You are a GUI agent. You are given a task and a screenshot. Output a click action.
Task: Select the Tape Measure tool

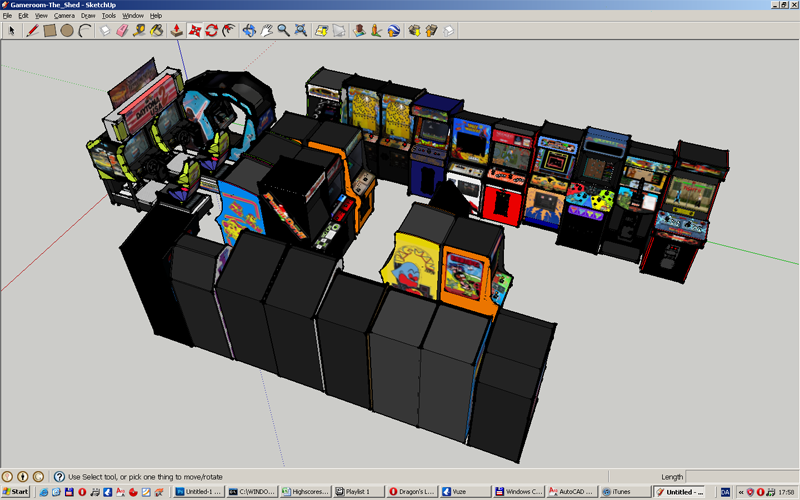(139, 31)
